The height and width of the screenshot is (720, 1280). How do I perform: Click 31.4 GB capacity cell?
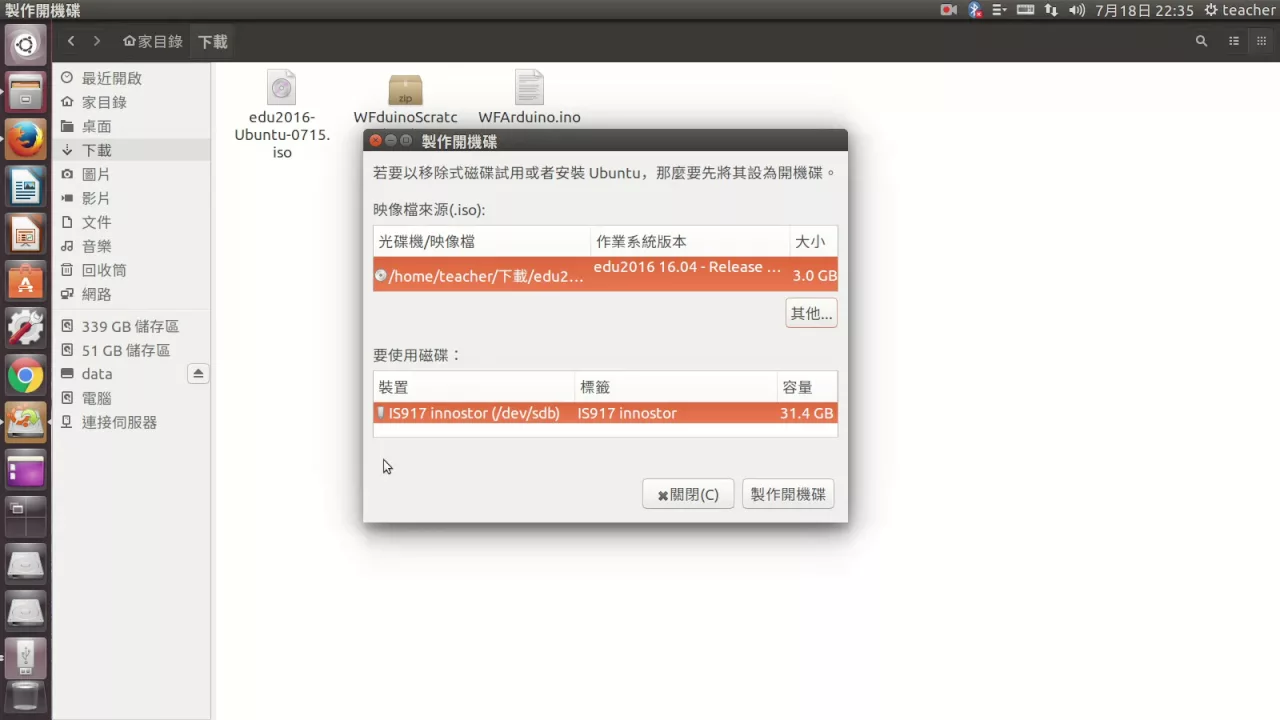click(806, 413)
